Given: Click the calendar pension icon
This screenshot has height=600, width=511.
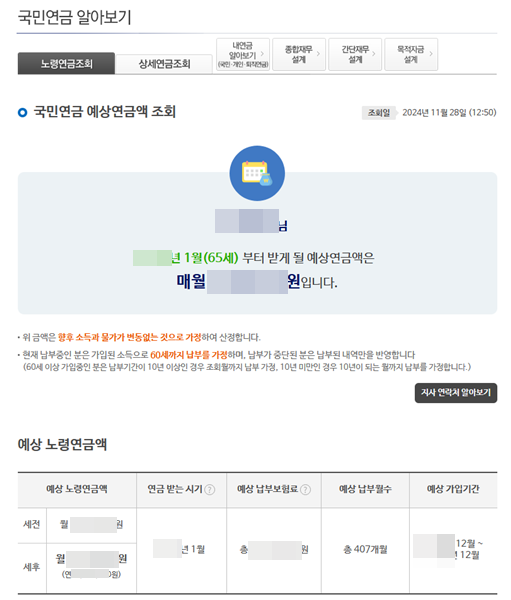Looking at the screenshot, I should click(x=257, y=173).
